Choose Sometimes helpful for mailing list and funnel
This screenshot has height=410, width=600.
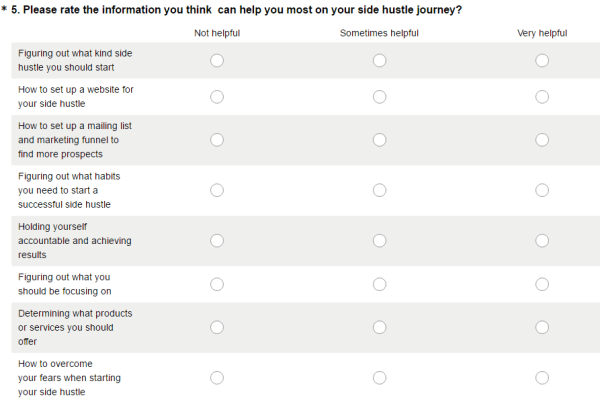(380, 140)
